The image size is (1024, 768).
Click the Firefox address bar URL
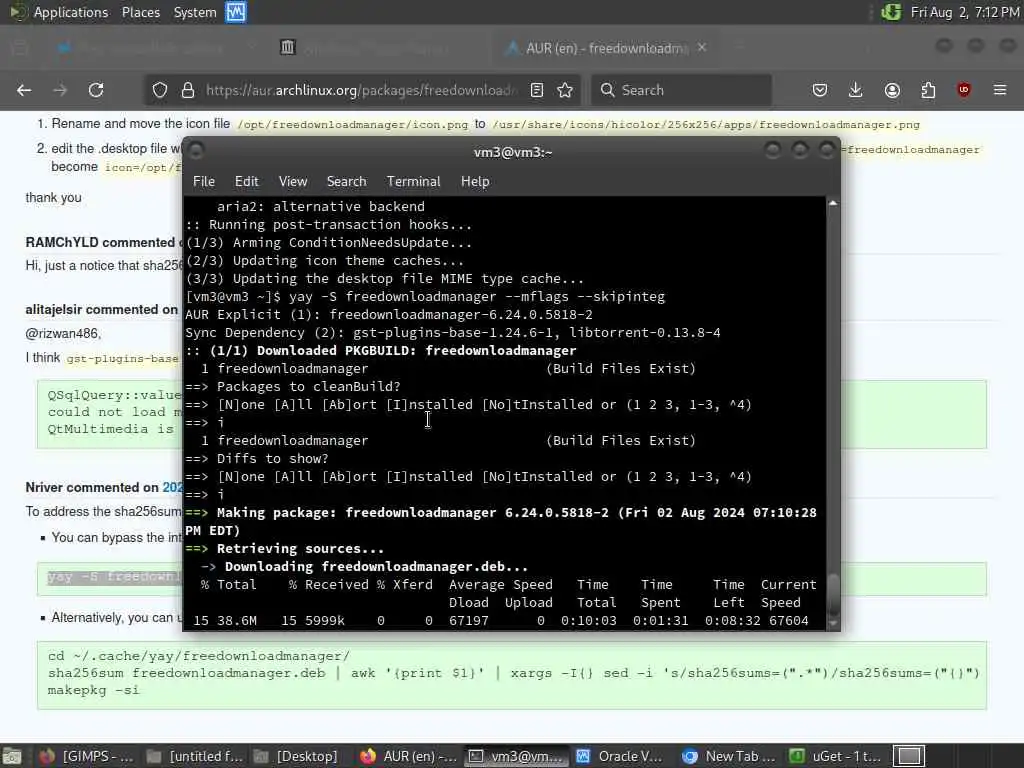361,90
